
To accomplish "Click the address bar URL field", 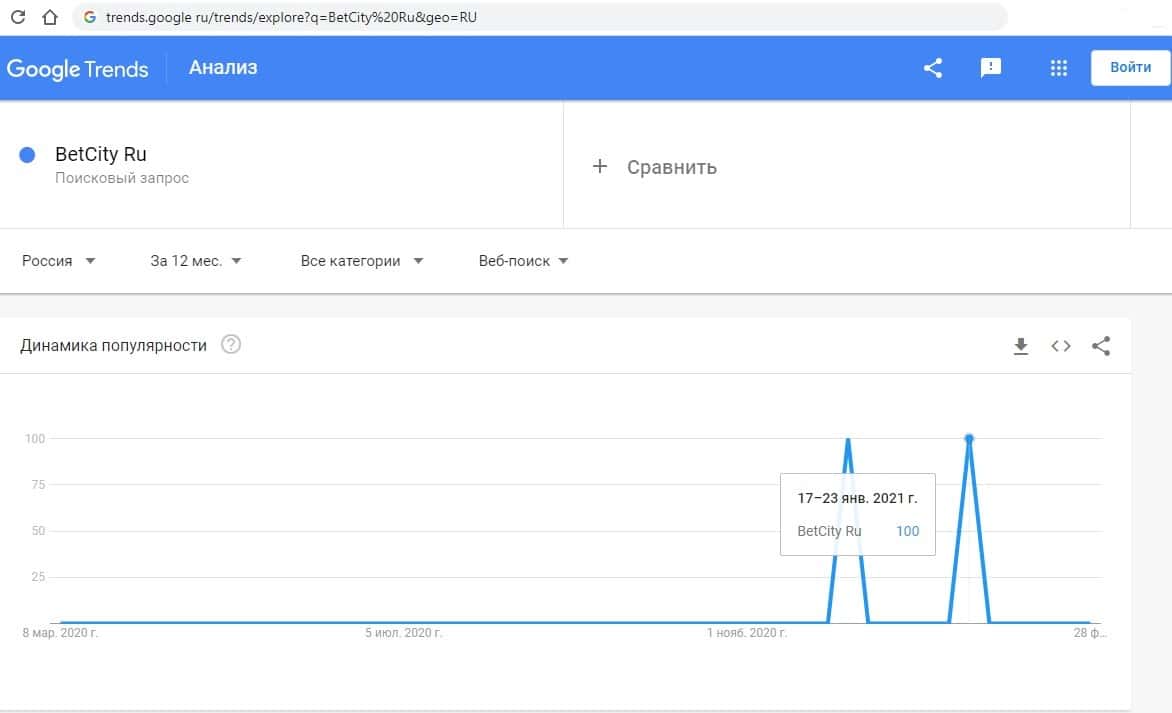I will 540,17.
